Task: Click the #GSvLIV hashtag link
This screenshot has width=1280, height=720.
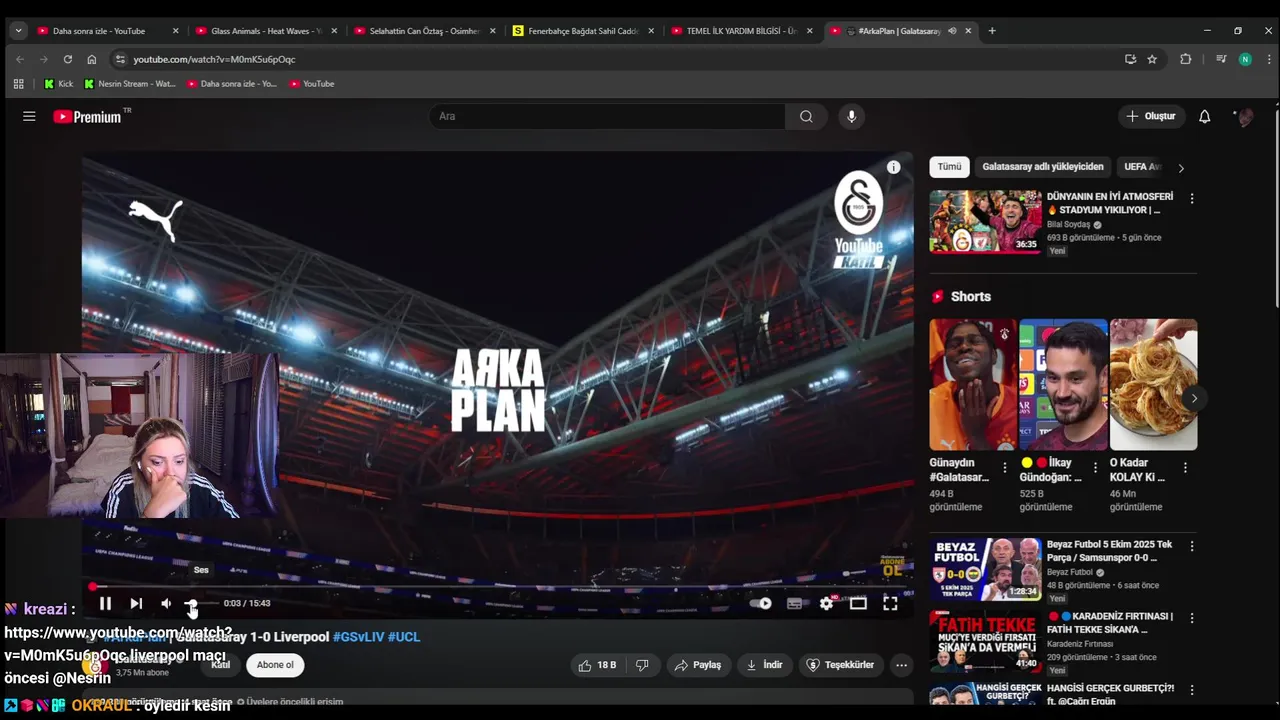Action: 358,637
